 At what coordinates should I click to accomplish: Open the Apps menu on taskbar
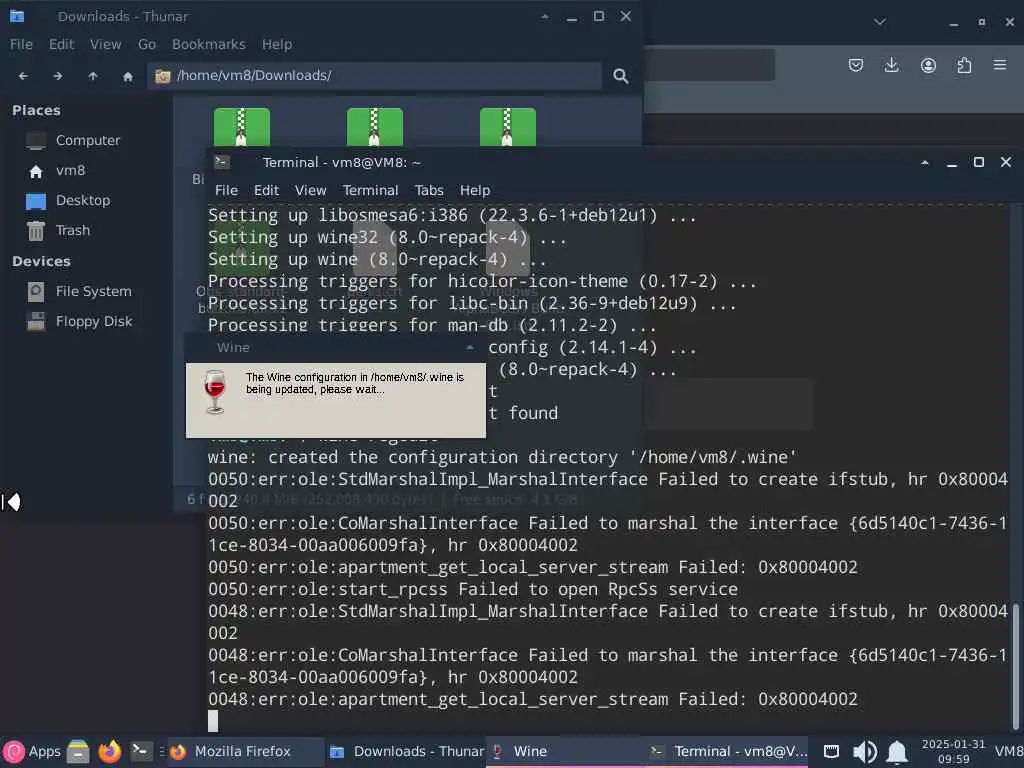coord(32,752)
